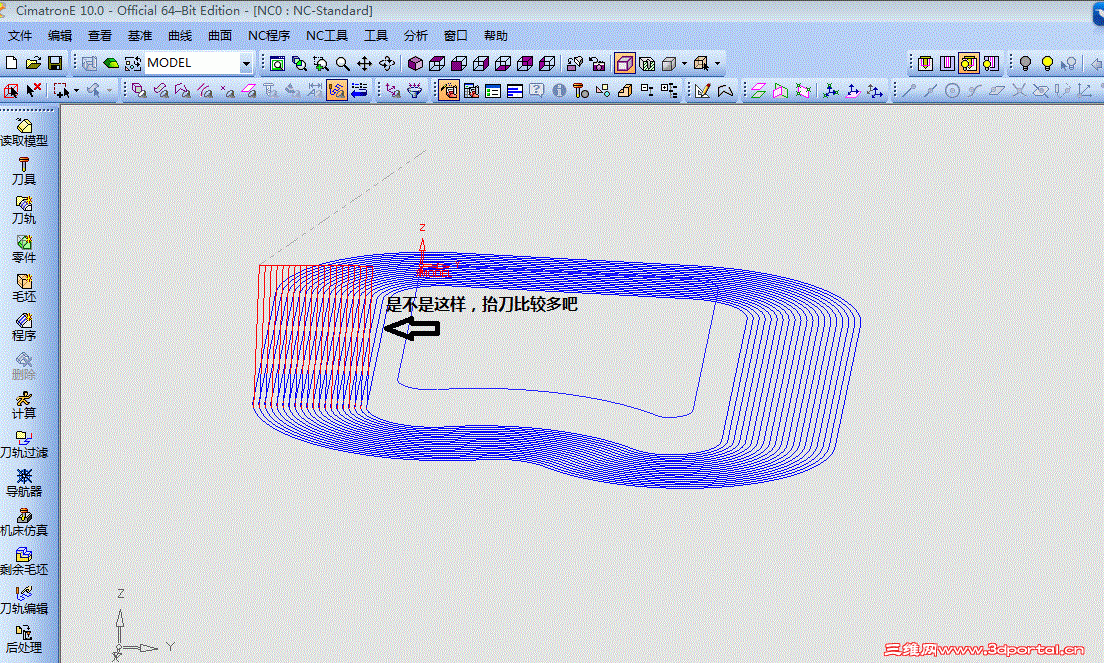Screen dimensions: 1104x663
Task: Open the NC工具 menu
Action: tap(327, 36)
